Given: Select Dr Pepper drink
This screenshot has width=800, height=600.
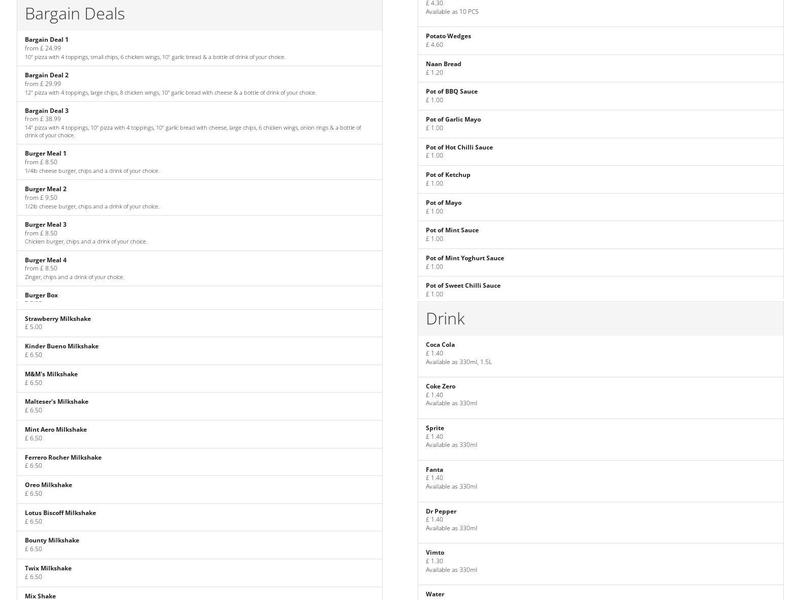Looking at the screenshot, I should 600,519.
